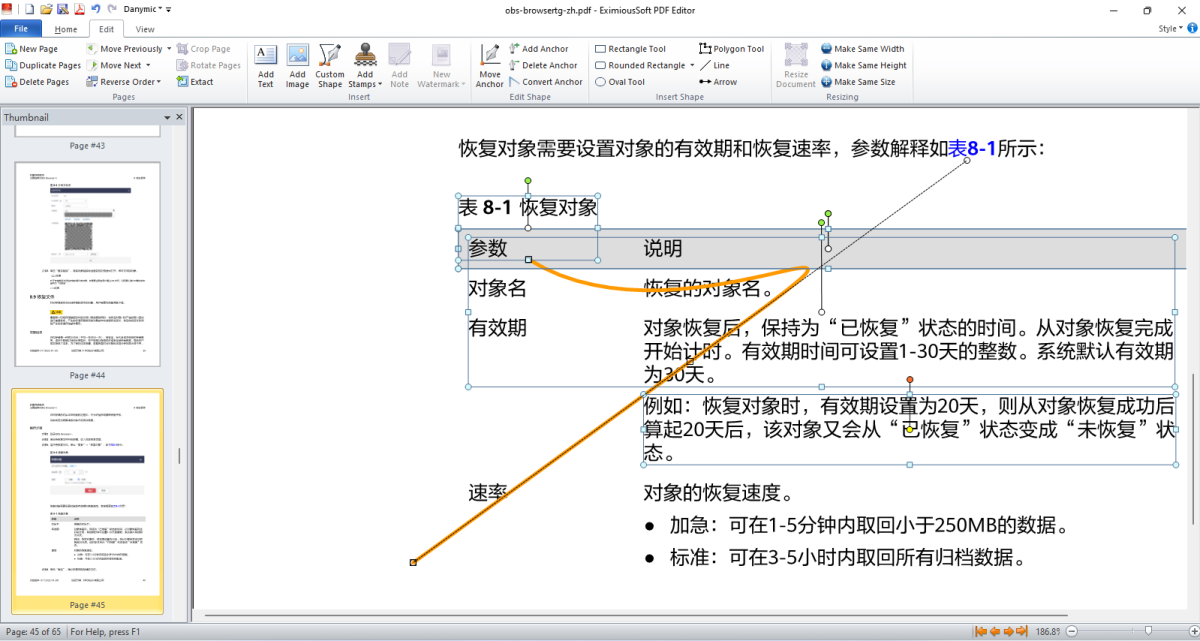Open the Thumbnail panel options arrow
The height and width of the screenshot is (641, 1200).
(167, 117)
